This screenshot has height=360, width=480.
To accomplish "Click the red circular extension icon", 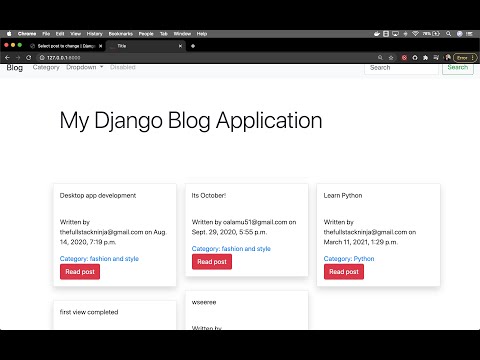I will [x=404, y=58].
